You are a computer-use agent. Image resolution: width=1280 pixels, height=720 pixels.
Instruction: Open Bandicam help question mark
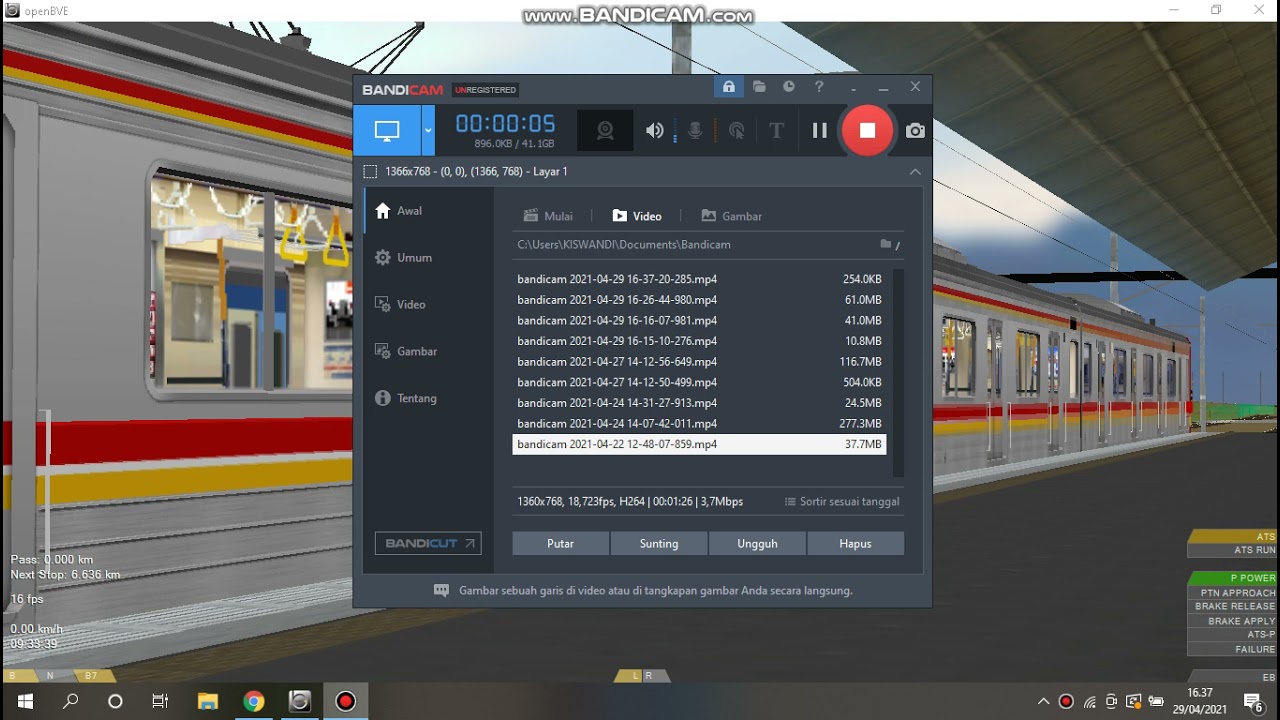[x=819, y=87]
